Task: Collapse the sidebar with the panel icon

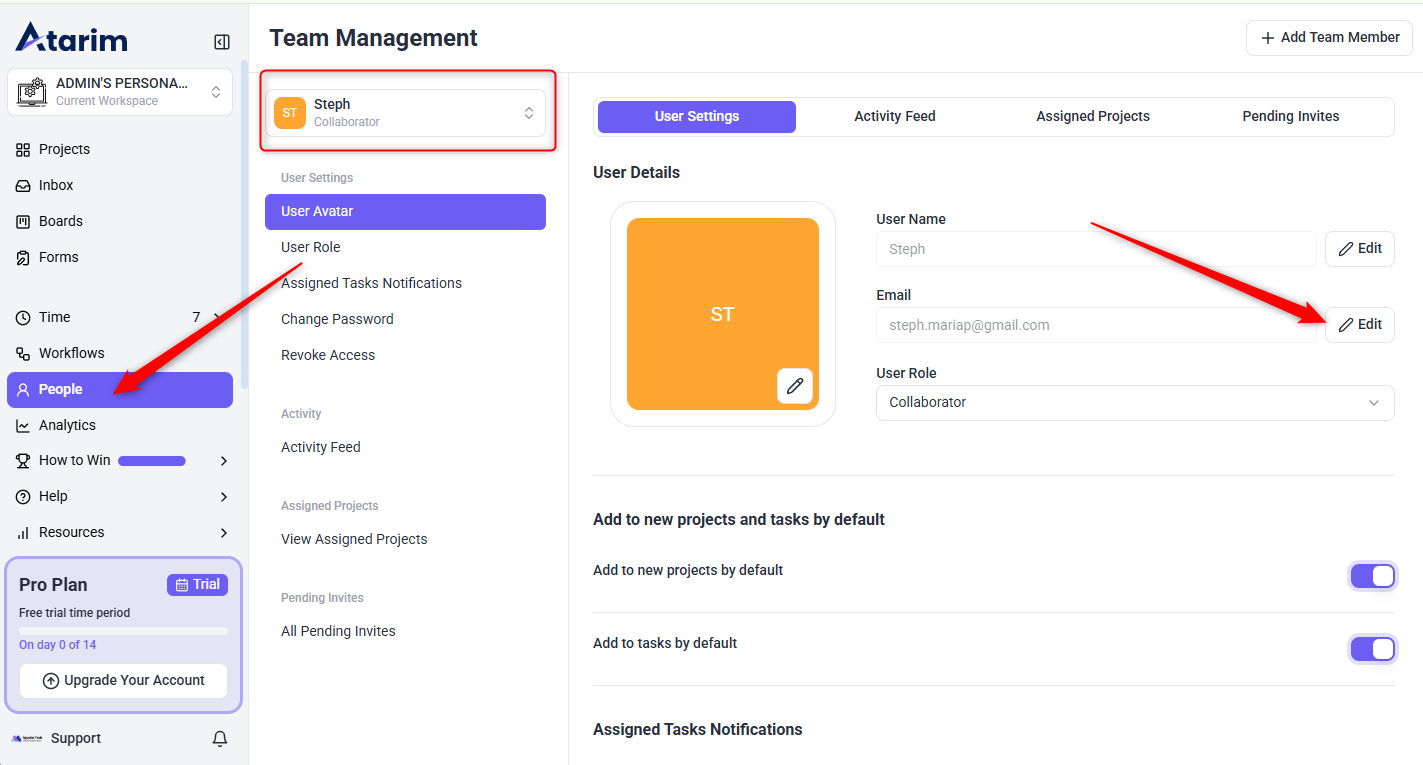Action: coord(222,42)
